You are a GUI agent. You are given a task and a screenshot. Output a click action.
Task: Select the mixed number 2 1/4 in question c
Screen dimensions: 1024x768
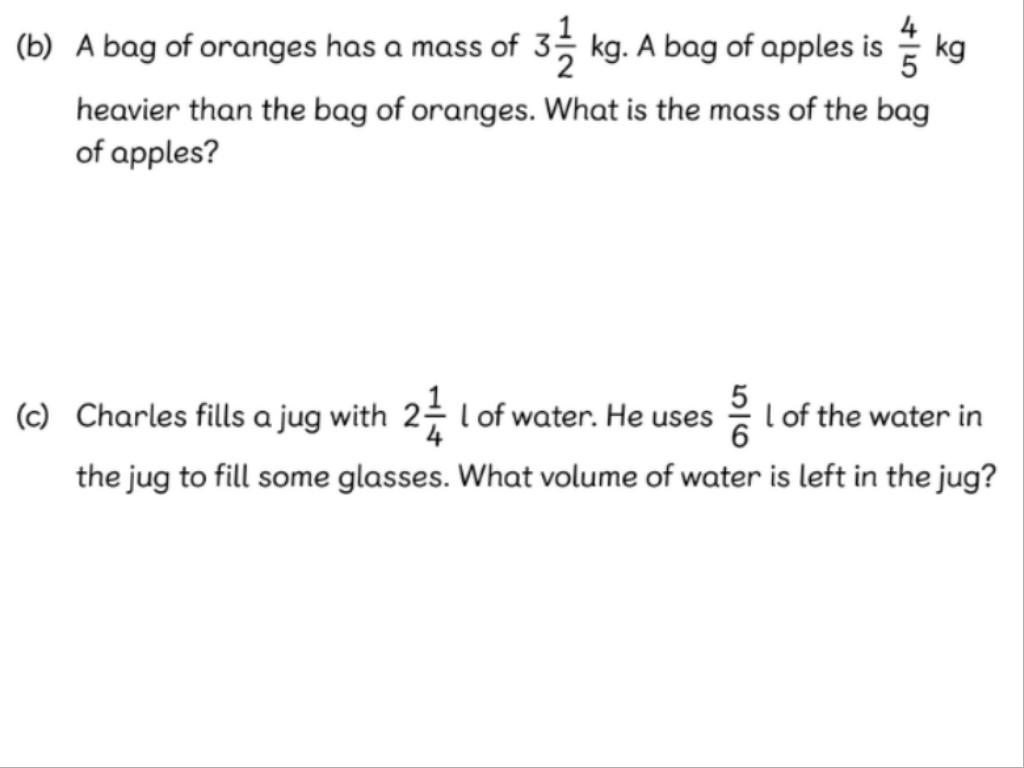pos(424,416)
